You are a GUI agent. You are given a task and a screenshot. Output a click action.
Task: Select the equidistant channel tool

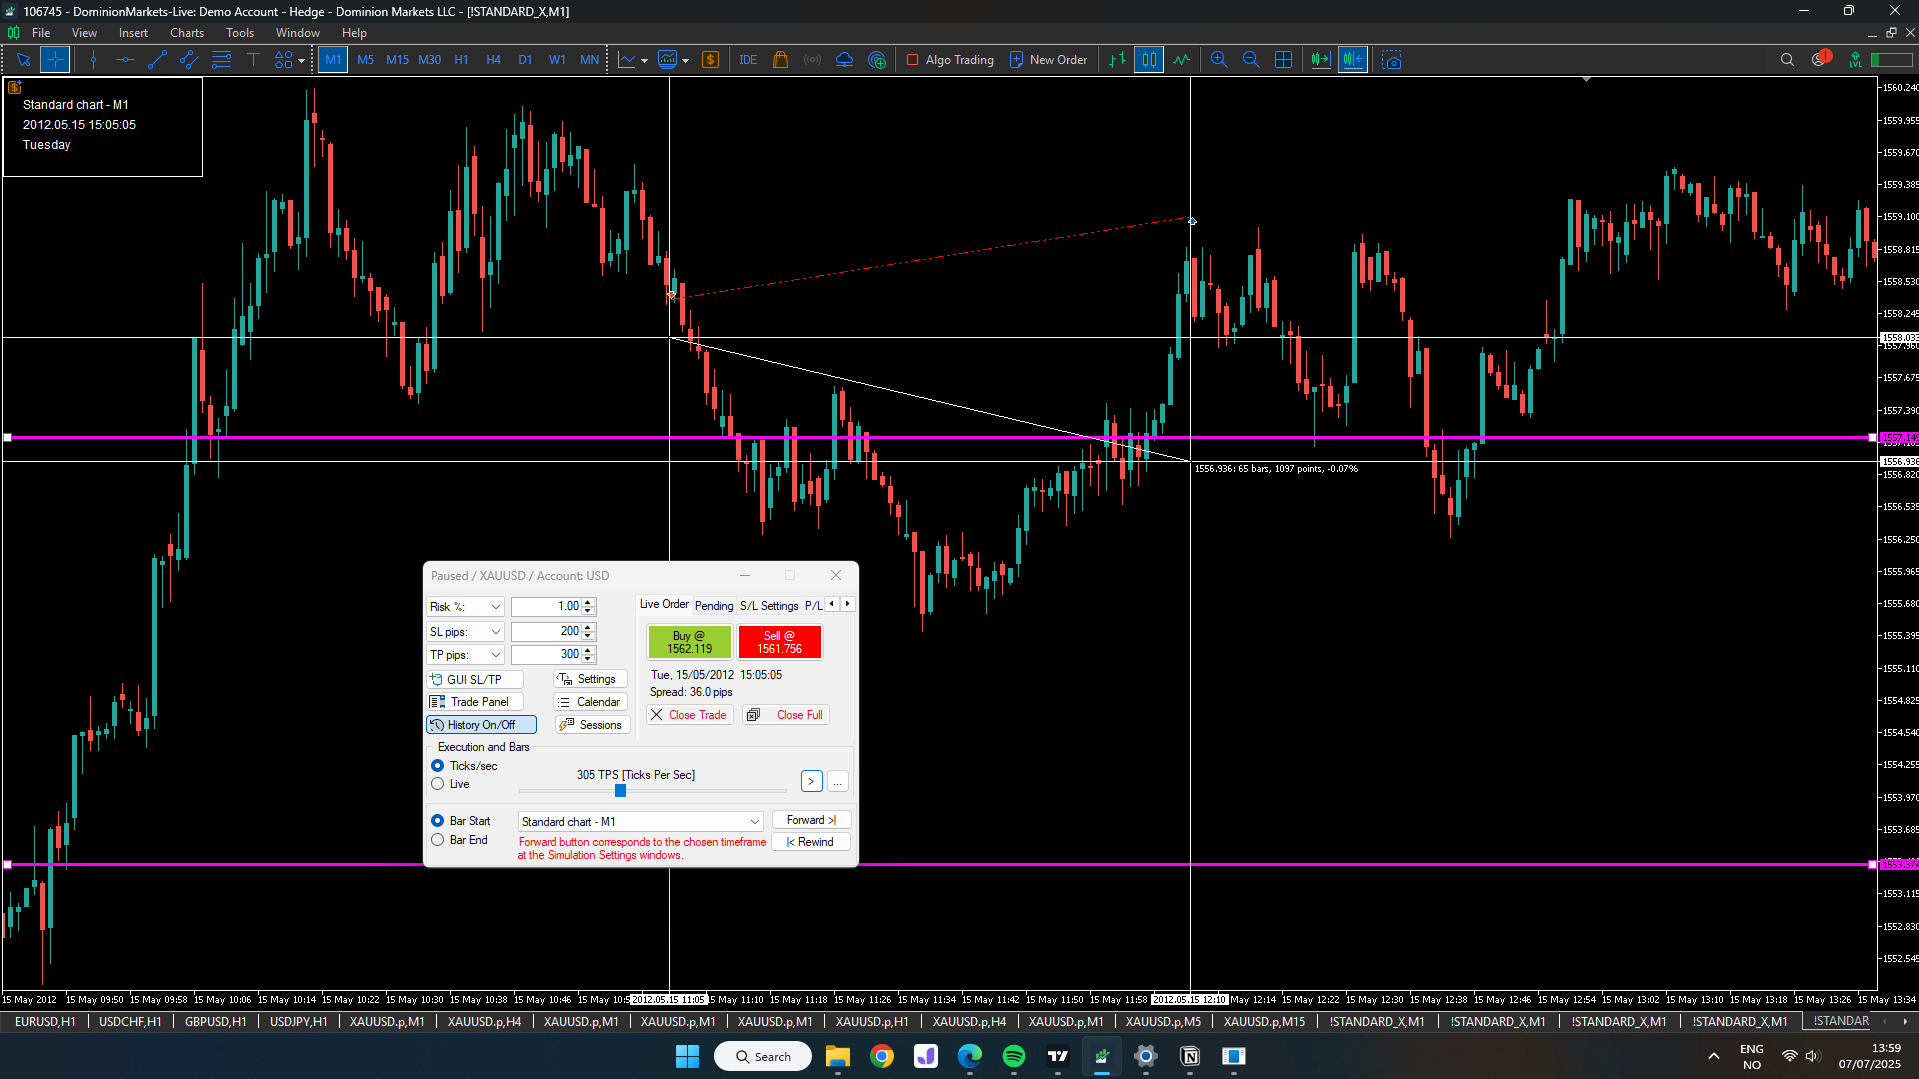[x=189, y=60]
